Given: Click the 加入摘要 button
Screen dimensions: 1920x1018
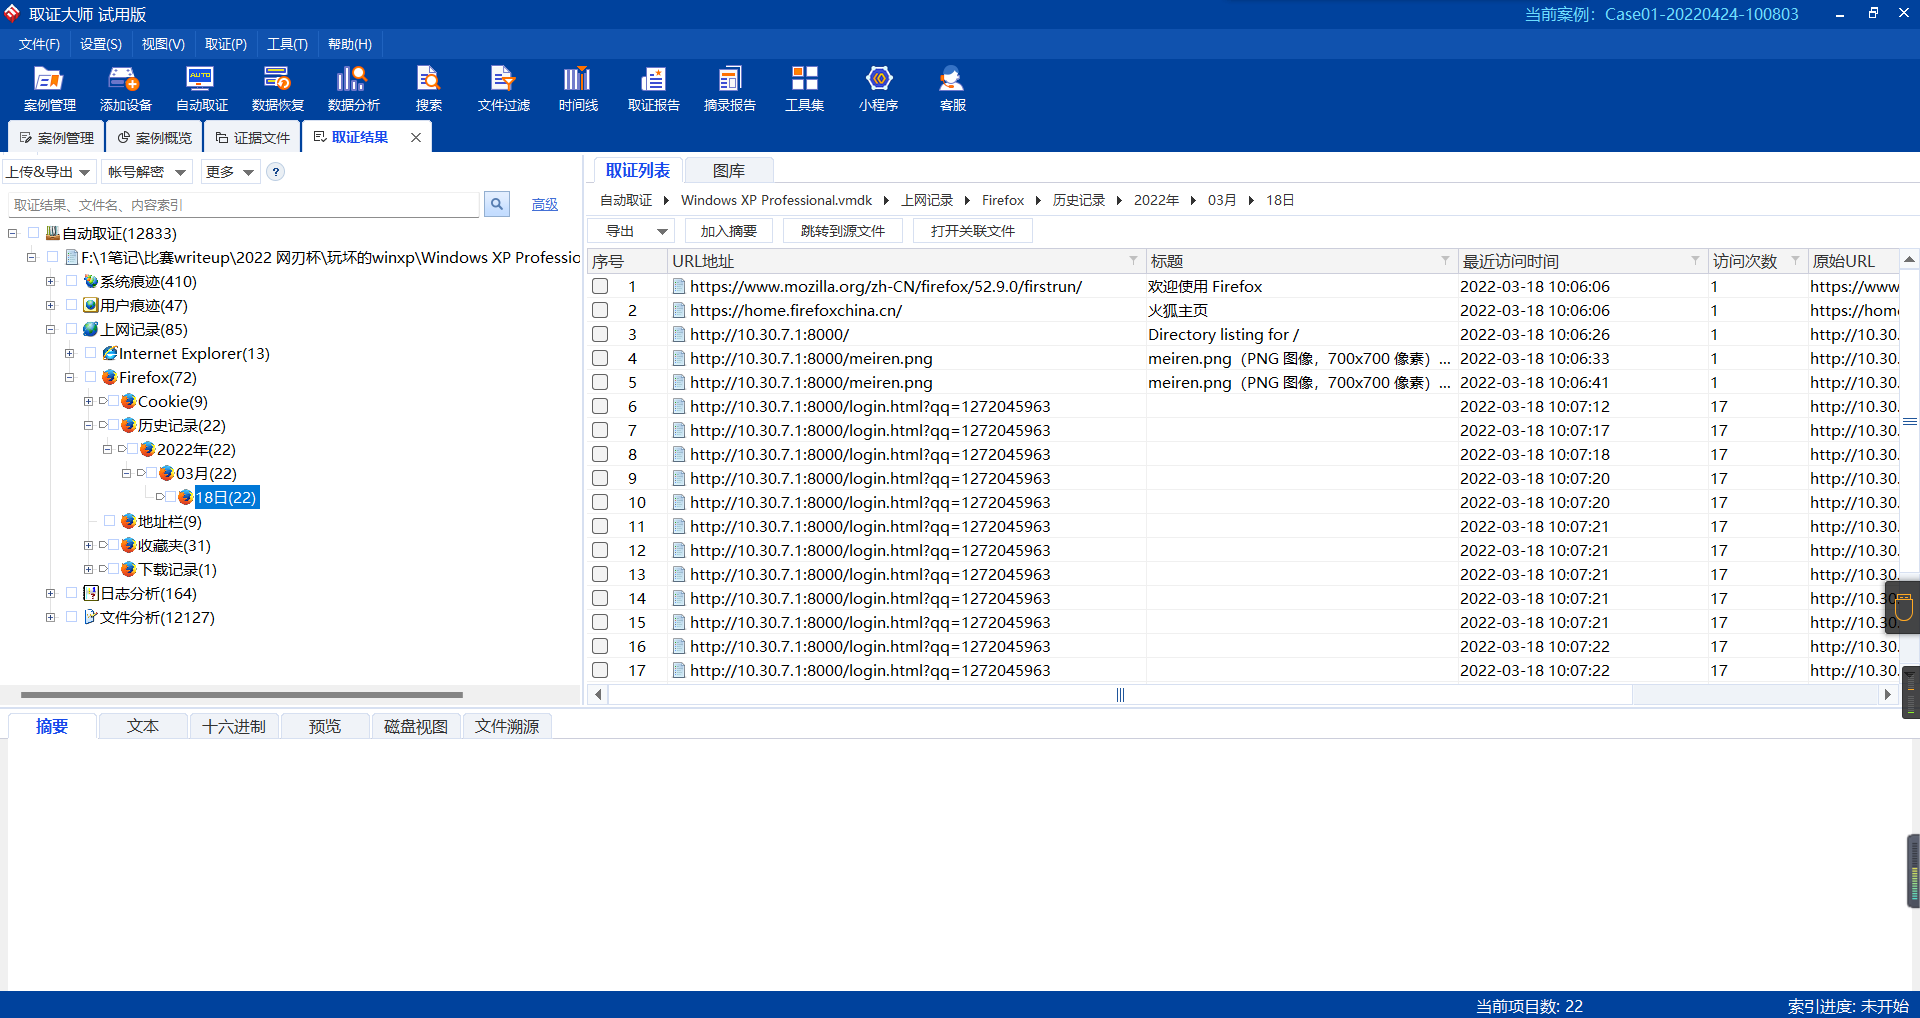Looking at the screenshot, I should pyautogui.click(x=729, y=231).
